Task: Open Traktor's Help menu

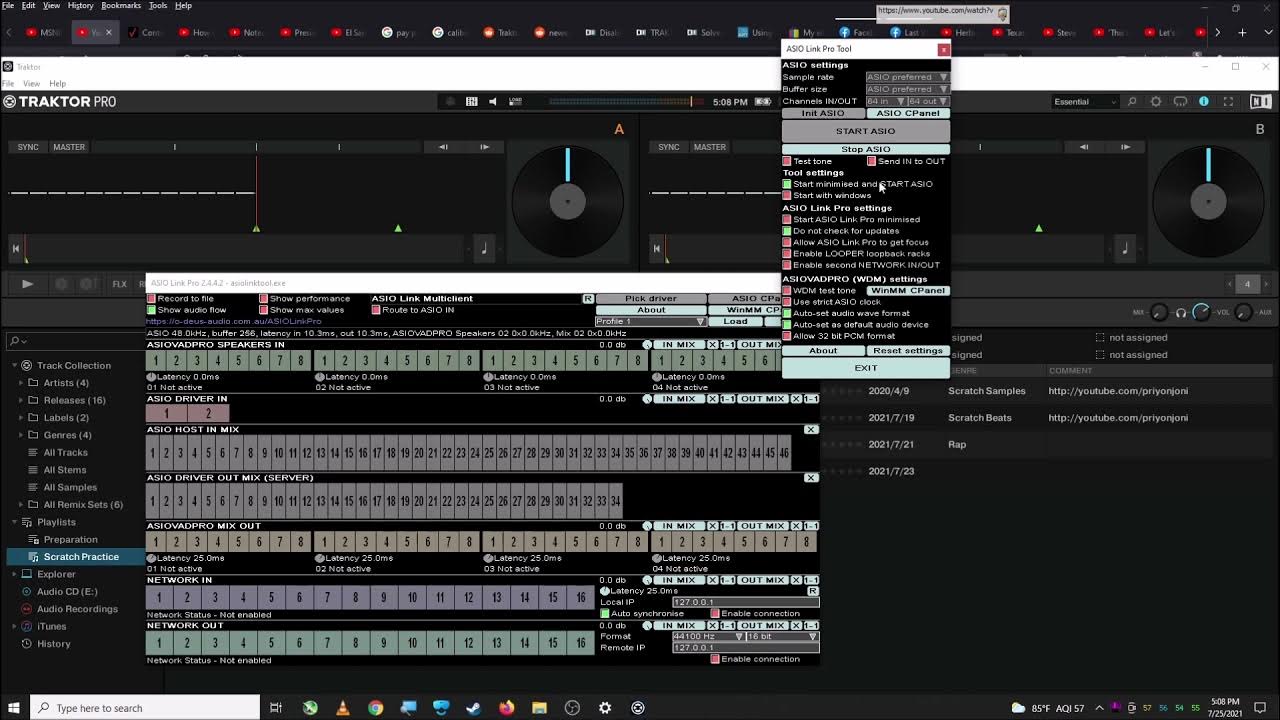Action: [57, 83]
